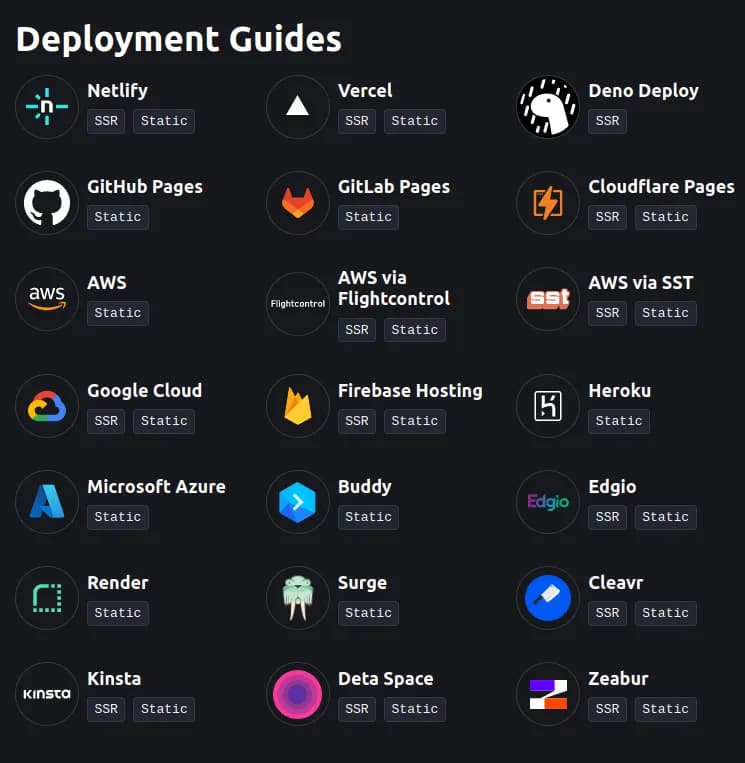Open the Cloudflare Pages guide title
Image resolution: width=745 pixels, height=763 pixels.
661,186
